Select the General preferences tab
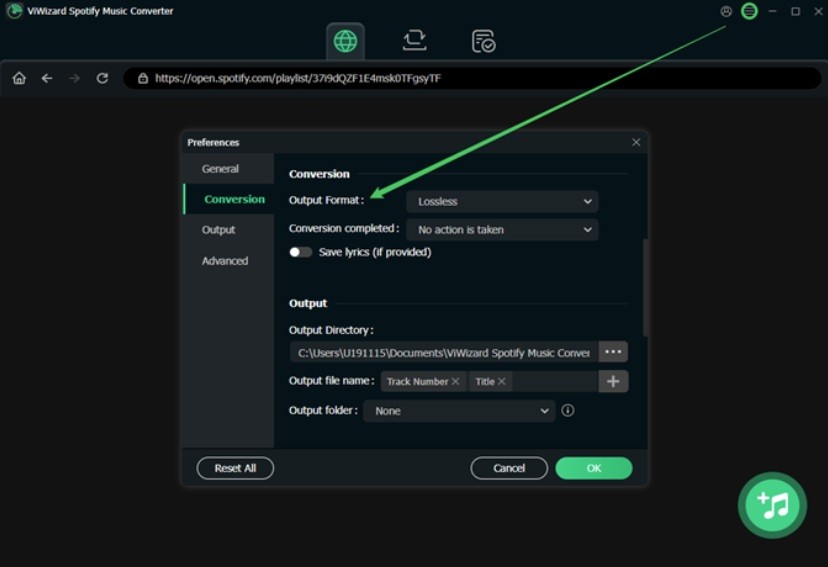 pyautogui.click(x=228, y=168)
